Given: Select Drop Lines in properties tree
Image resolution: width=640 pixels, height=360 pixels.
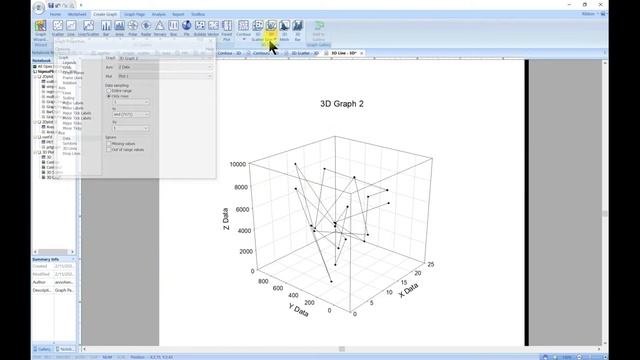Looking at the screenshot, I should [x=71, y=153].
